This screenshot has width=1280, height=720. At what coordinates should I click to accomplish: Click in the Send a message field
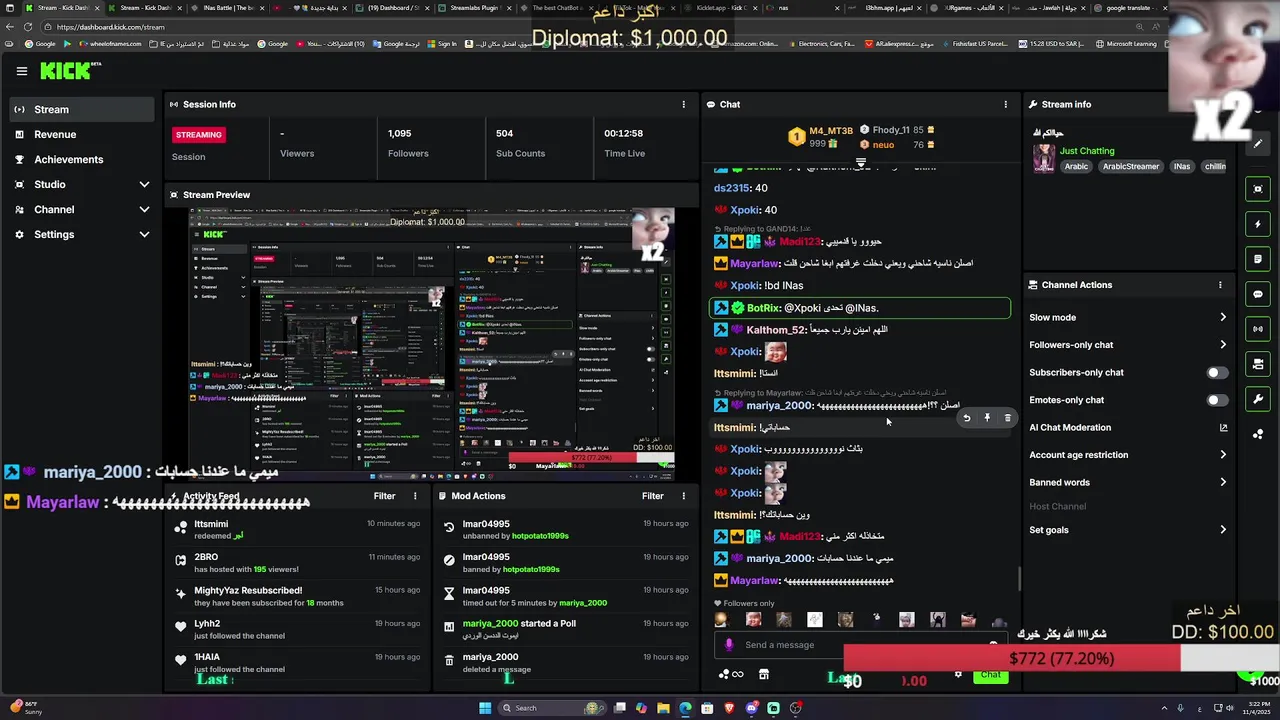860,645
